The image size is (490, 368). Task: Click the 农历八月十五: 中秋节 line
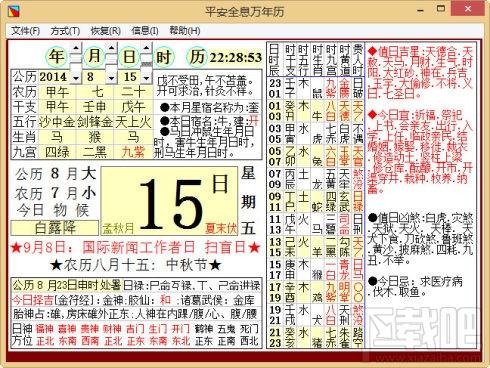click(135, 265)
